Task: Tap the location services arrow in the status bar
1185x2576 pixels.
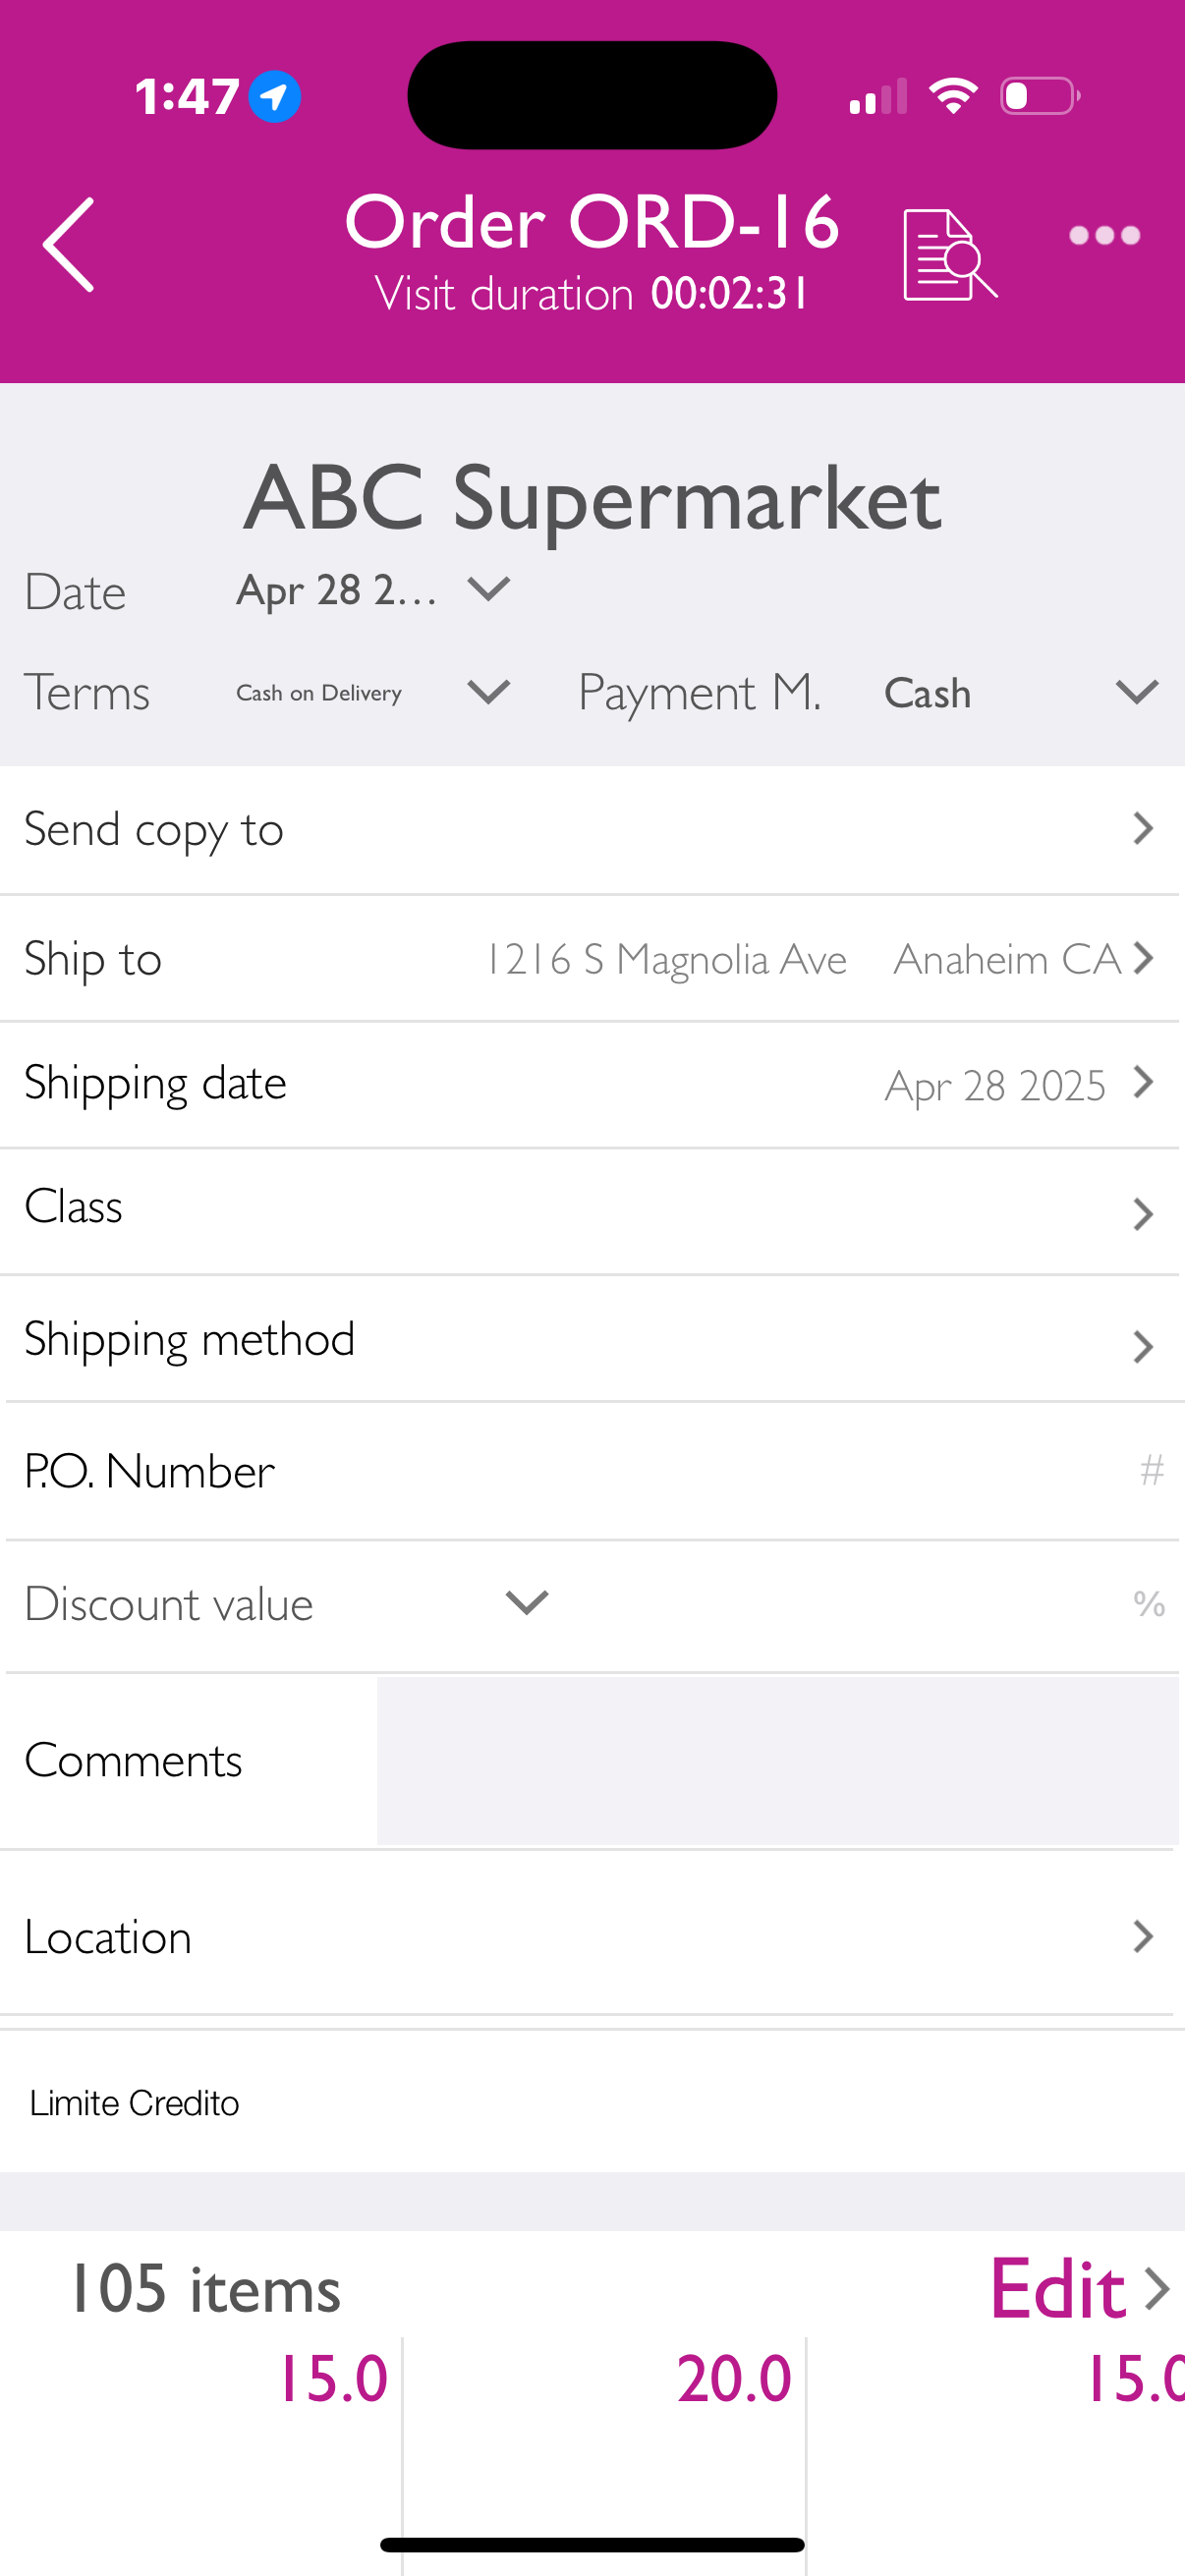Action: point(275,97)
